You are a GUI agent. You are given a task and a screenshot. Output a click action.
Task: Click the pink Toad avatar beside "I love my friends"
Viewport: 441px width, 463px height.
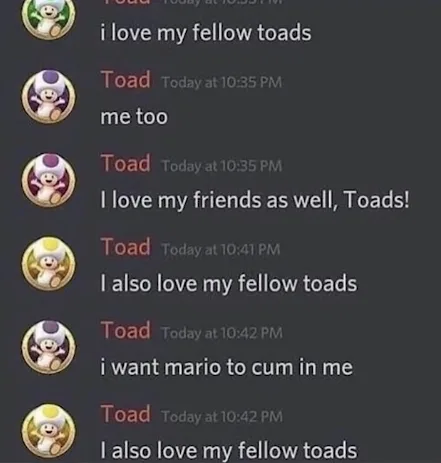[49, 180]
